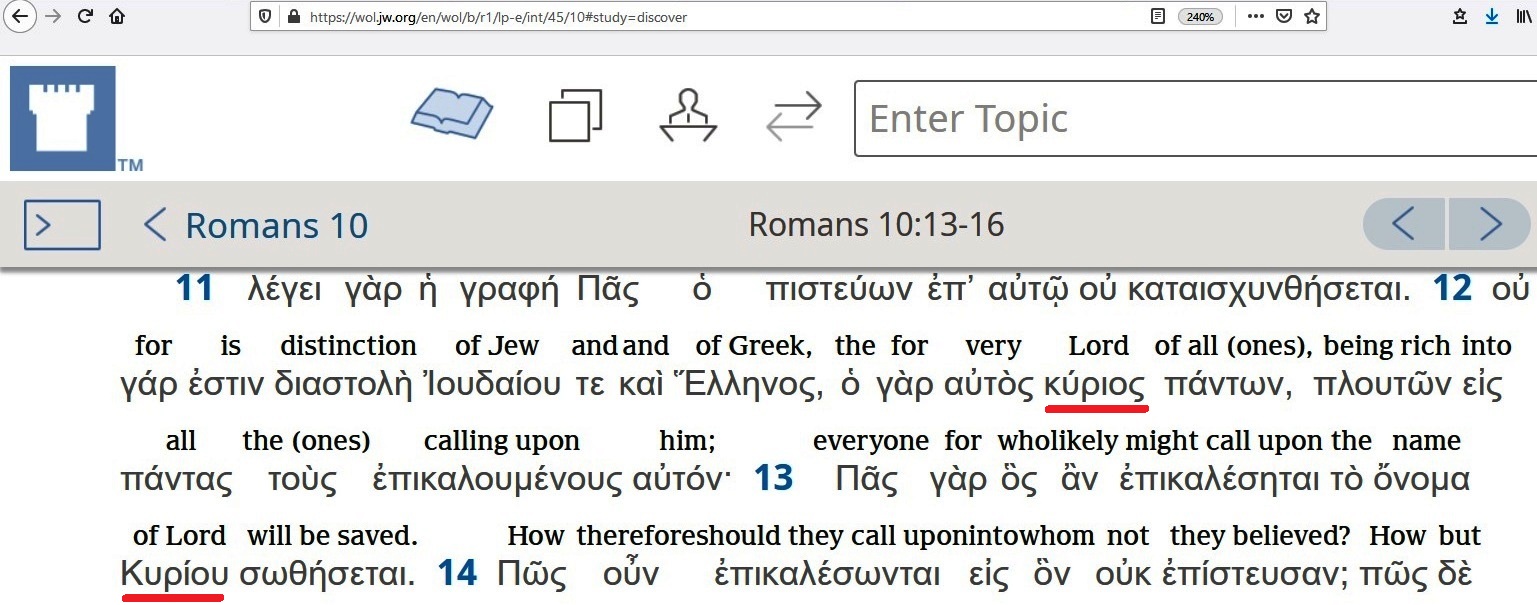Click the Greek word πλουτῶν
The width and height of the screenshot is (1537, 605).
(x=1383, y=387)
